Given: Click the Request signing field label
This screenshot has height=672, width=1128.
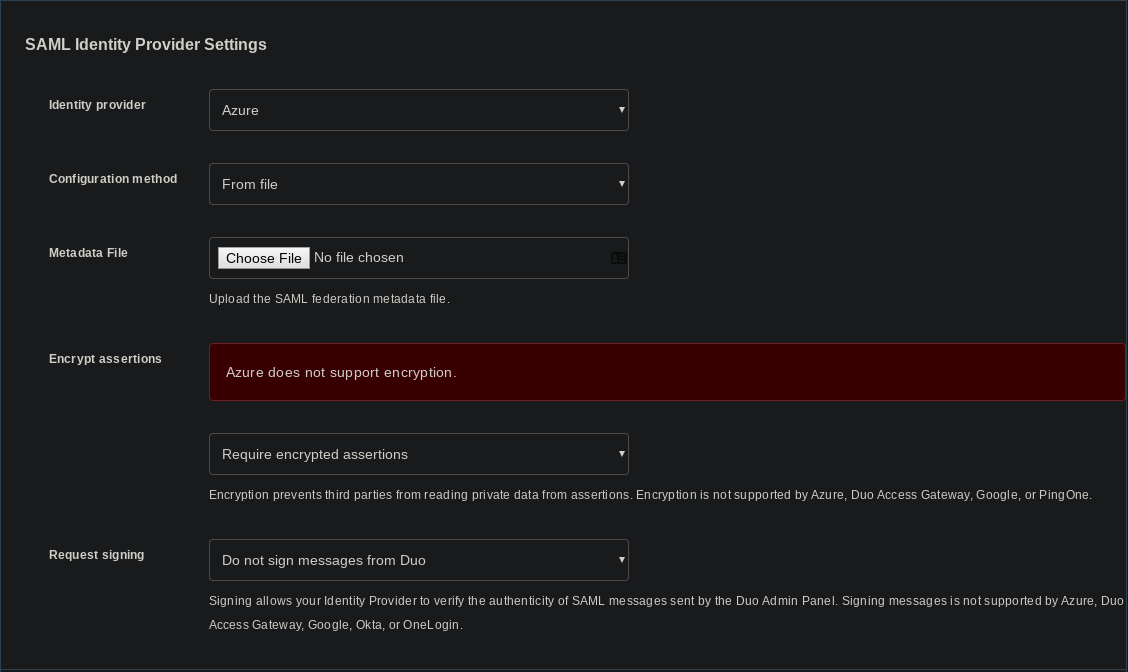Looking at the screenshot, I should coord(96,555).
